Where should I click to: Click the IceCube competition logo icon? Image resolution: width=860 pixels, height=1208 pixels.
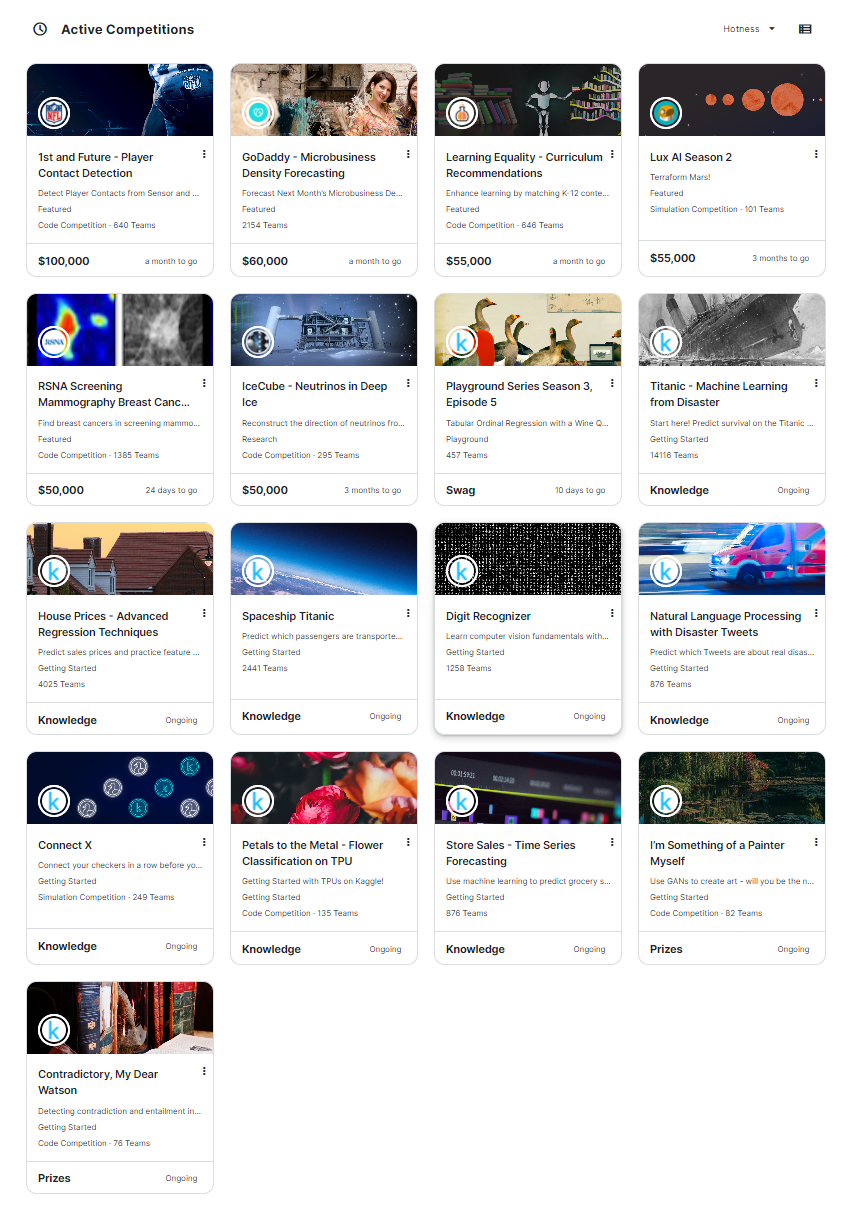tap(257, 342)
